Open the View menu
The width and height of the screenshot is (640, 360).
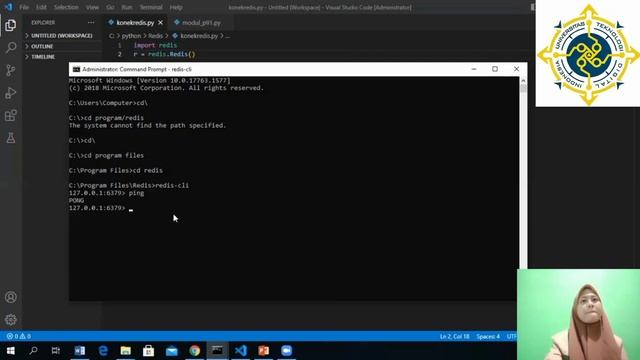coord(92,7)
